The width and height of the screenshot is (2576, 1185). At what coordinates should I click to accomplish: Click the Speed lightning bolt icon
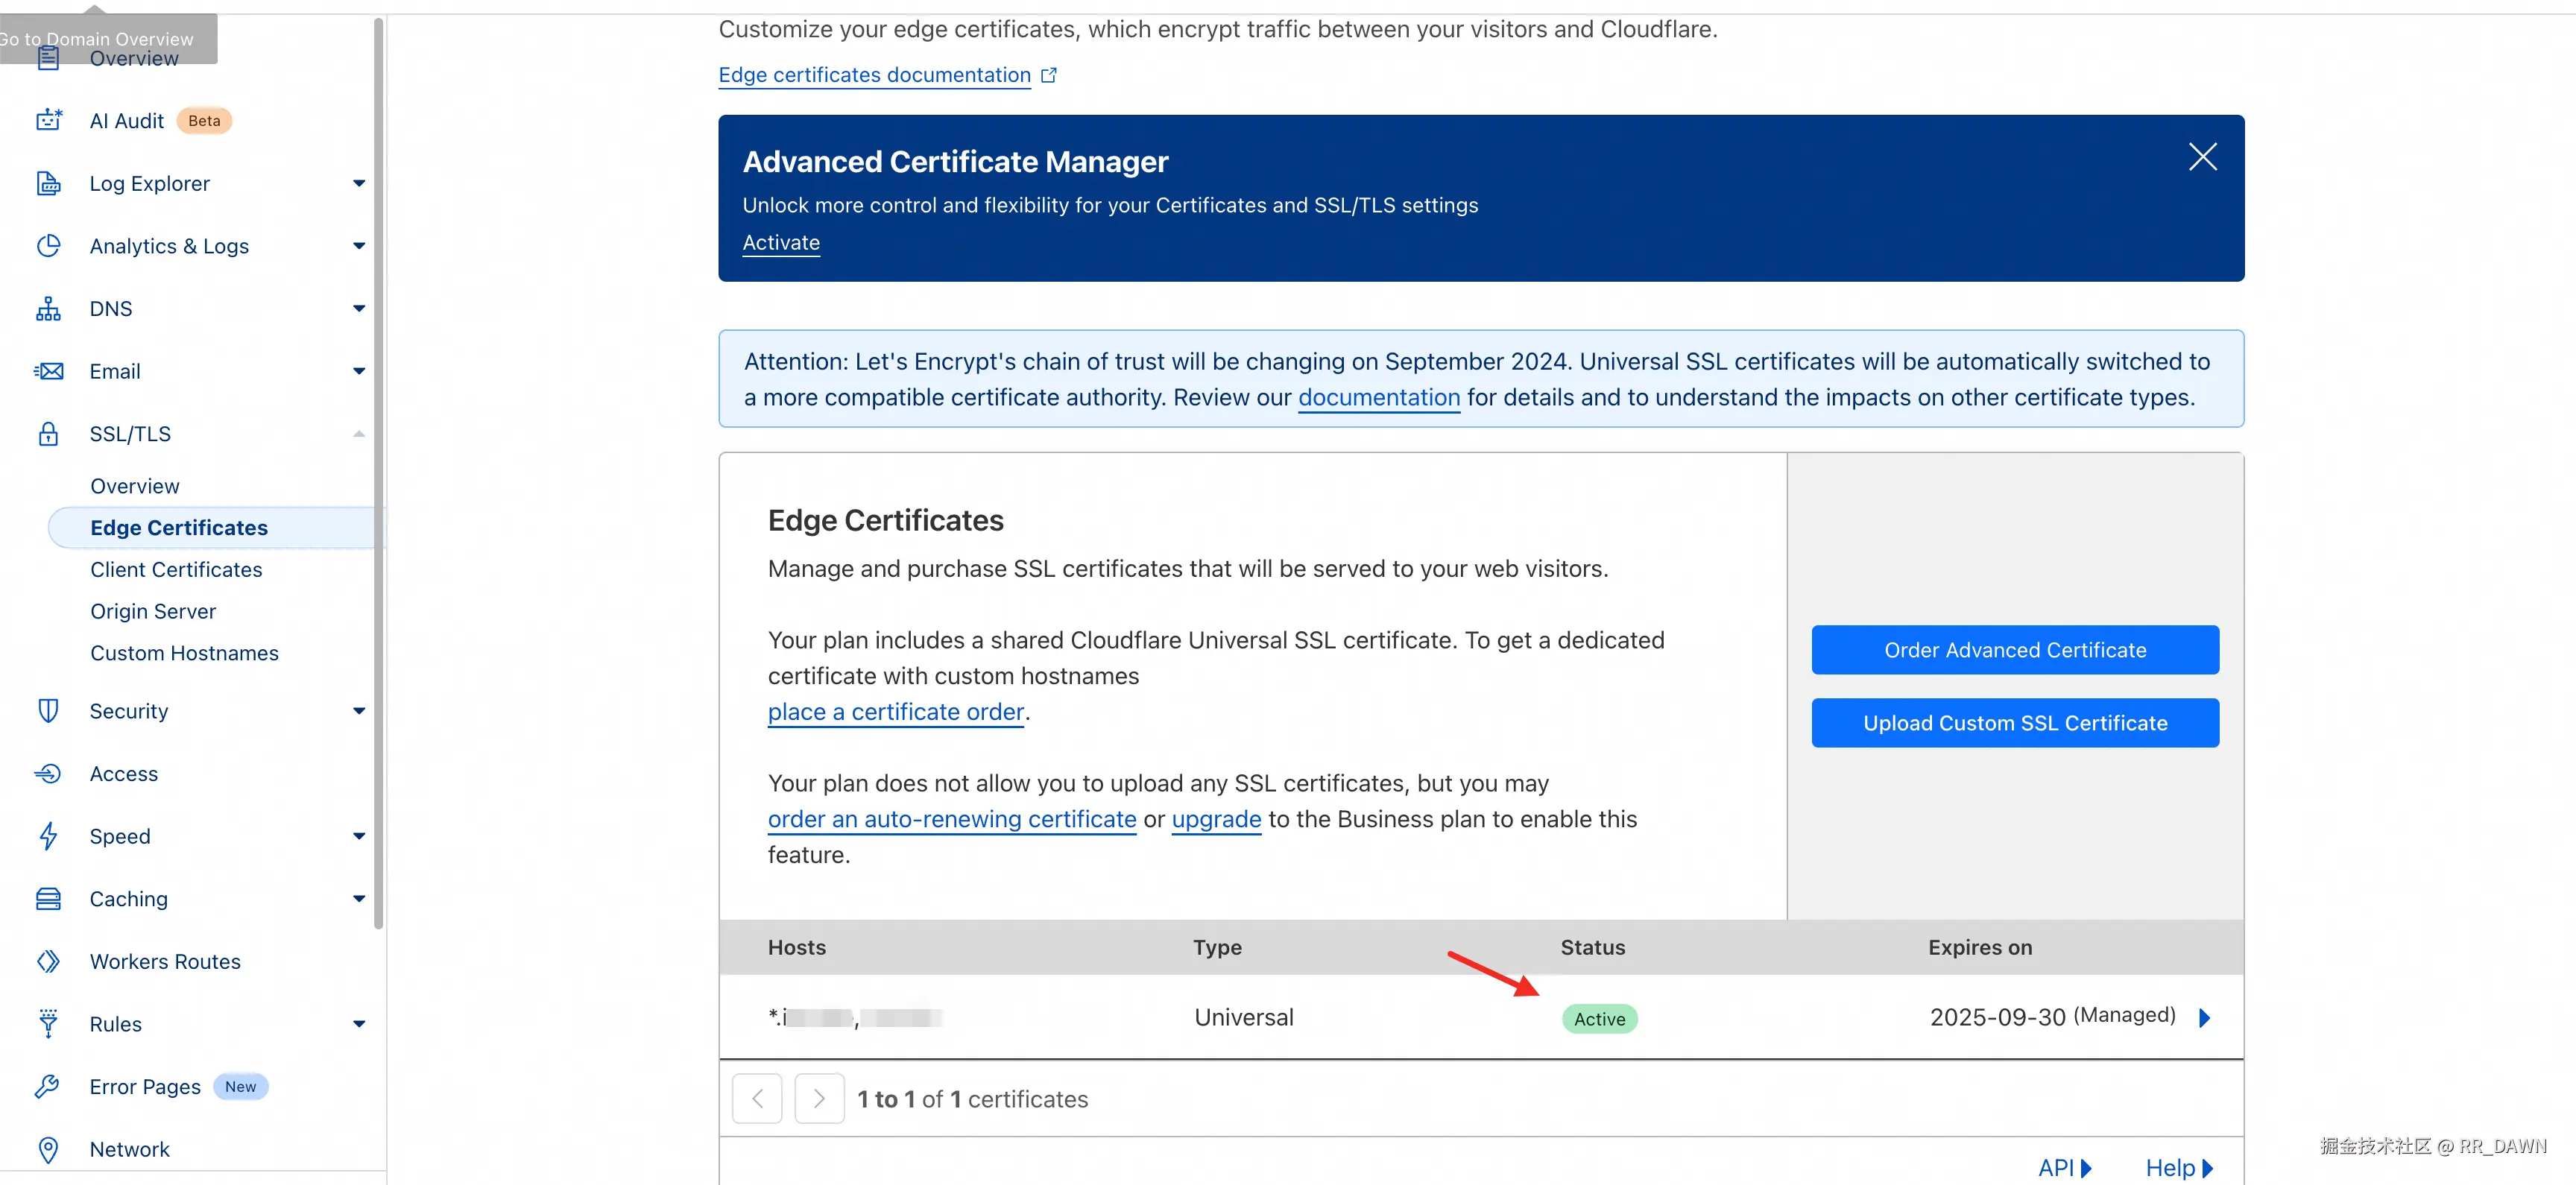pos(48,836)
